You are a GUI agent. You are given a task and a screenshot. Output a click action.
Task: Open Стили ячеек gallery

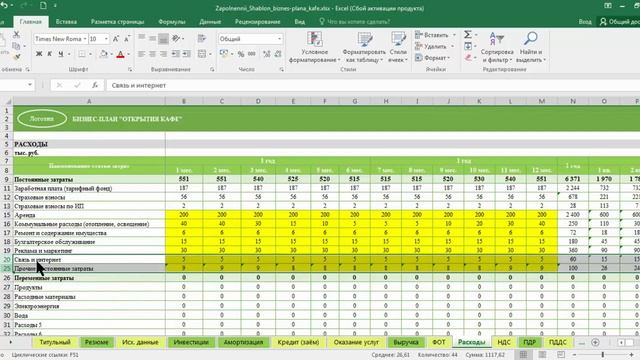click(x=398, y=47)
